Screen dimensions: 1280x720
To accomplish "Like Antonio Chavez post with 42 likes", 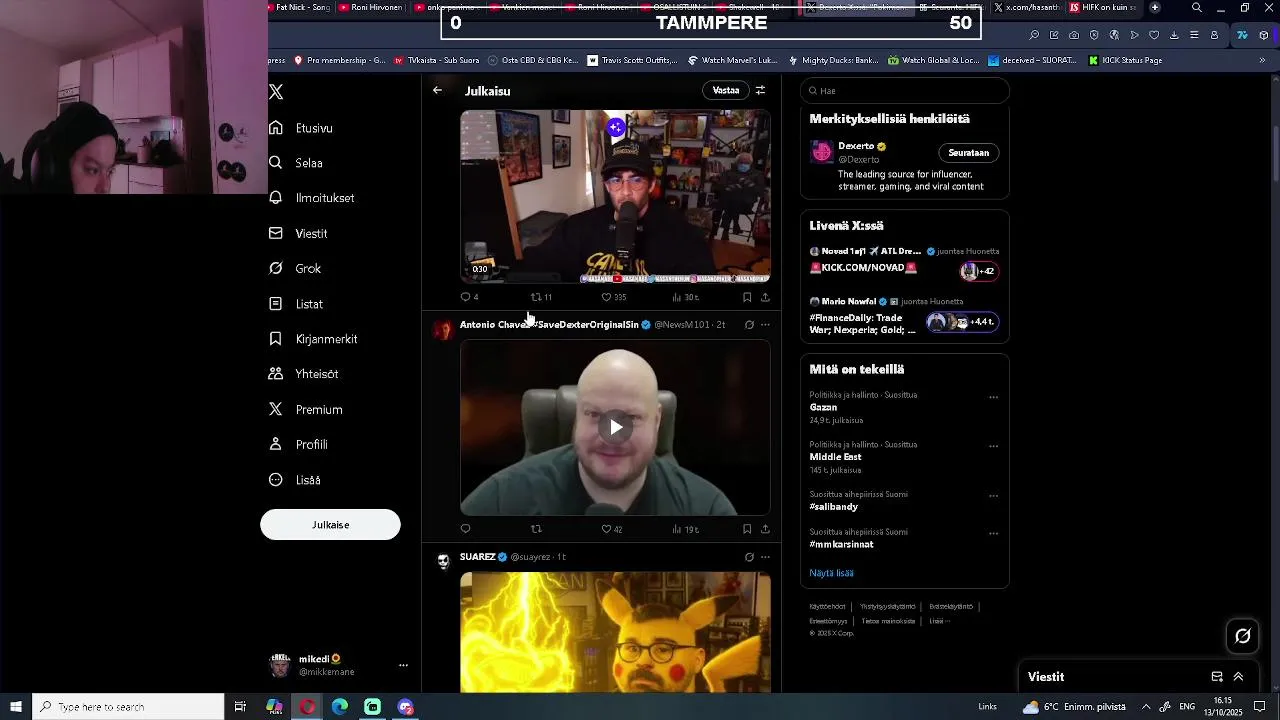I will 611,529.
